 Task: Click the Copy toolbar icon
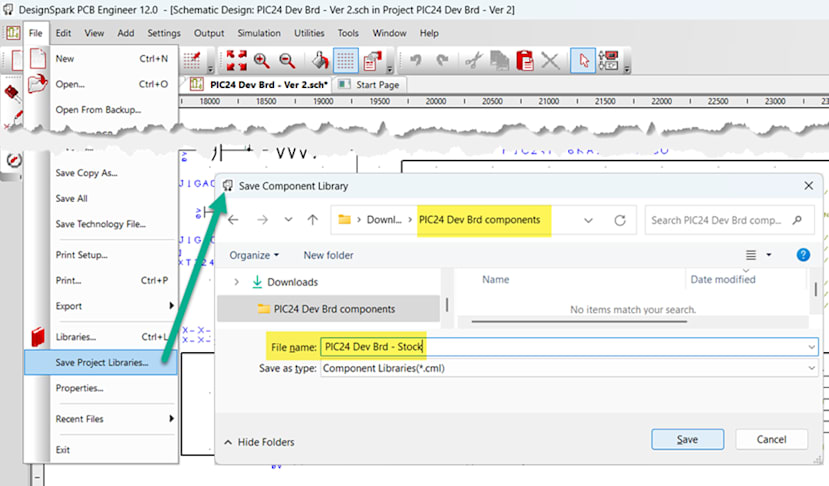(x=499, y=61)
